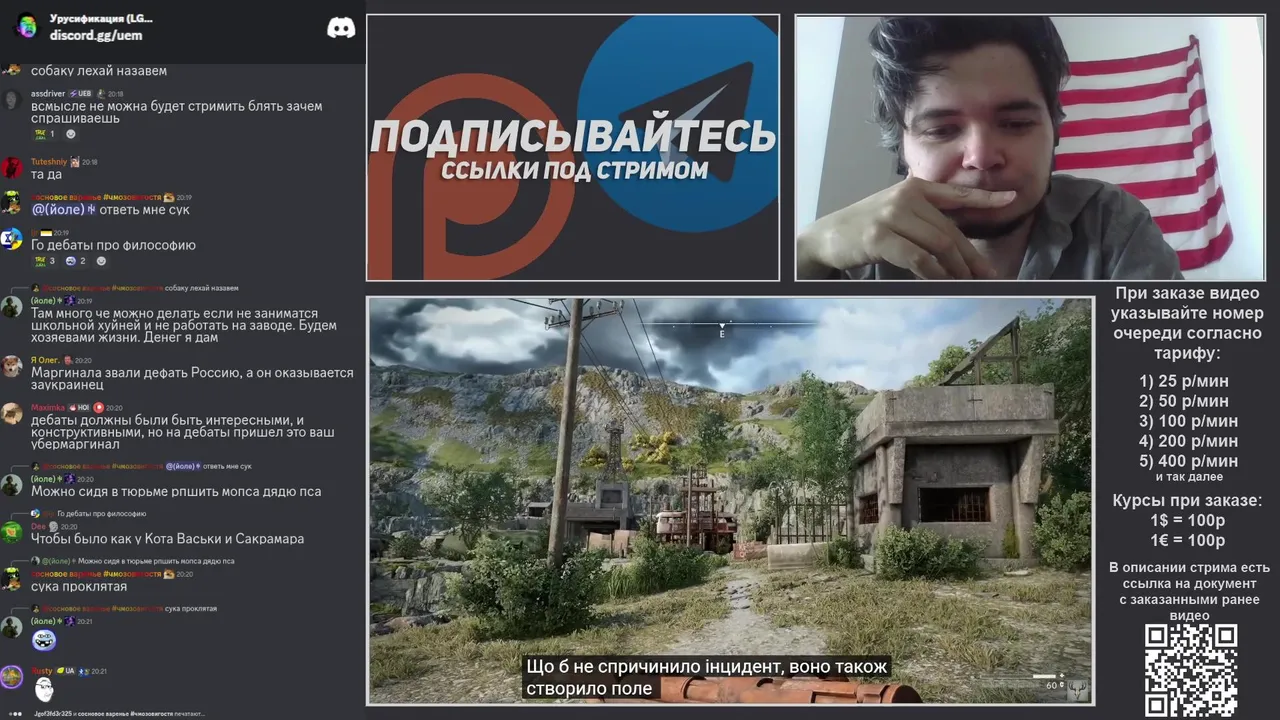
Task: Click the game capture window with bunker scene
Action: (x=730, y=501)
